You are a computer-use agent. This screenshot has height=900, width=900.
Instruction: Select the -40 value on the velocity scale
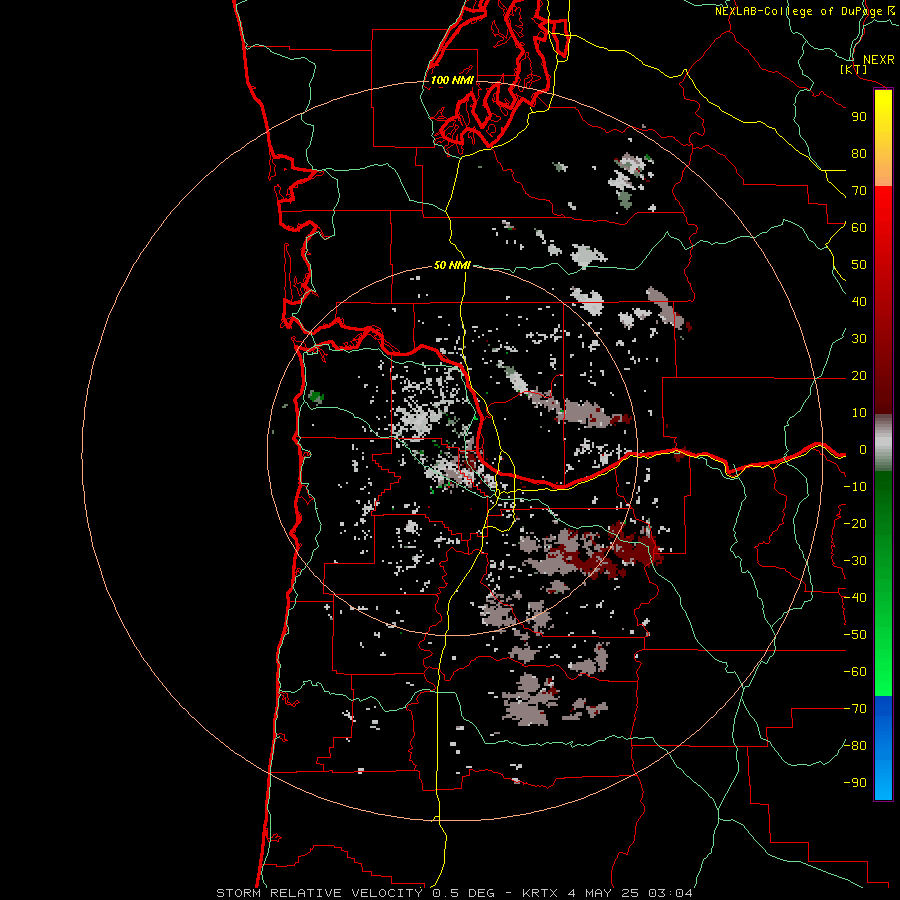point(855,598)
